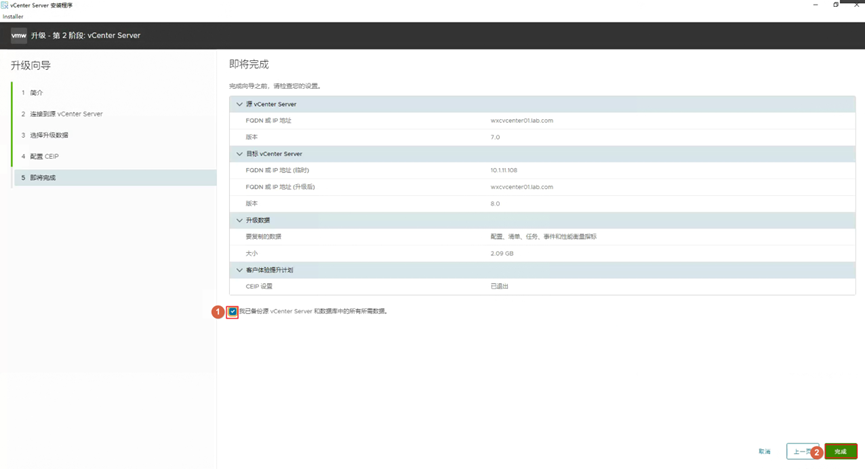This screenshot has width=865, height=469.
Task: Select step 5 即将完成
Action: click(x=115, y=178)
